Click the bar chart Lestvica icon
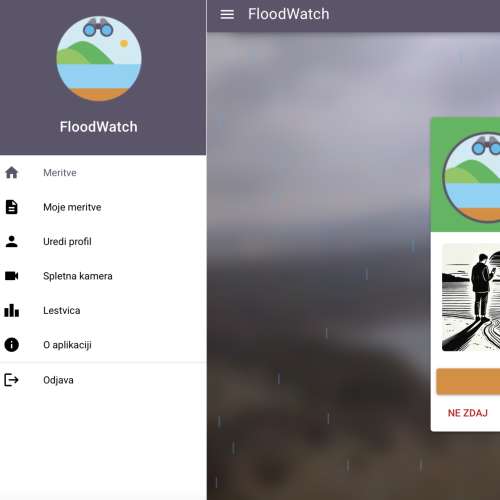Image resolution: width=500 pixels, height=500 pixels. [12, 310]
